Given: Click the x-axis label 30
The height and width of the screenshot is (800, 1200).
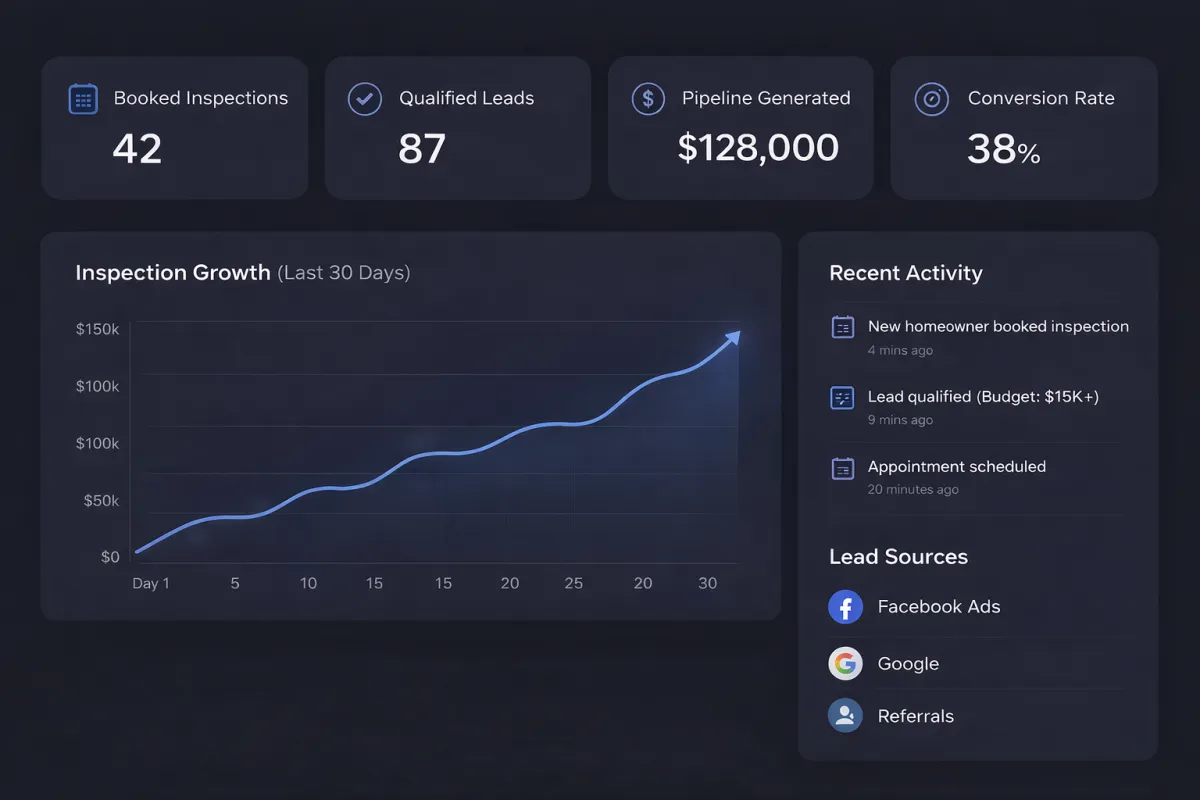Looking at the screenshot, I should coord(707,583).
